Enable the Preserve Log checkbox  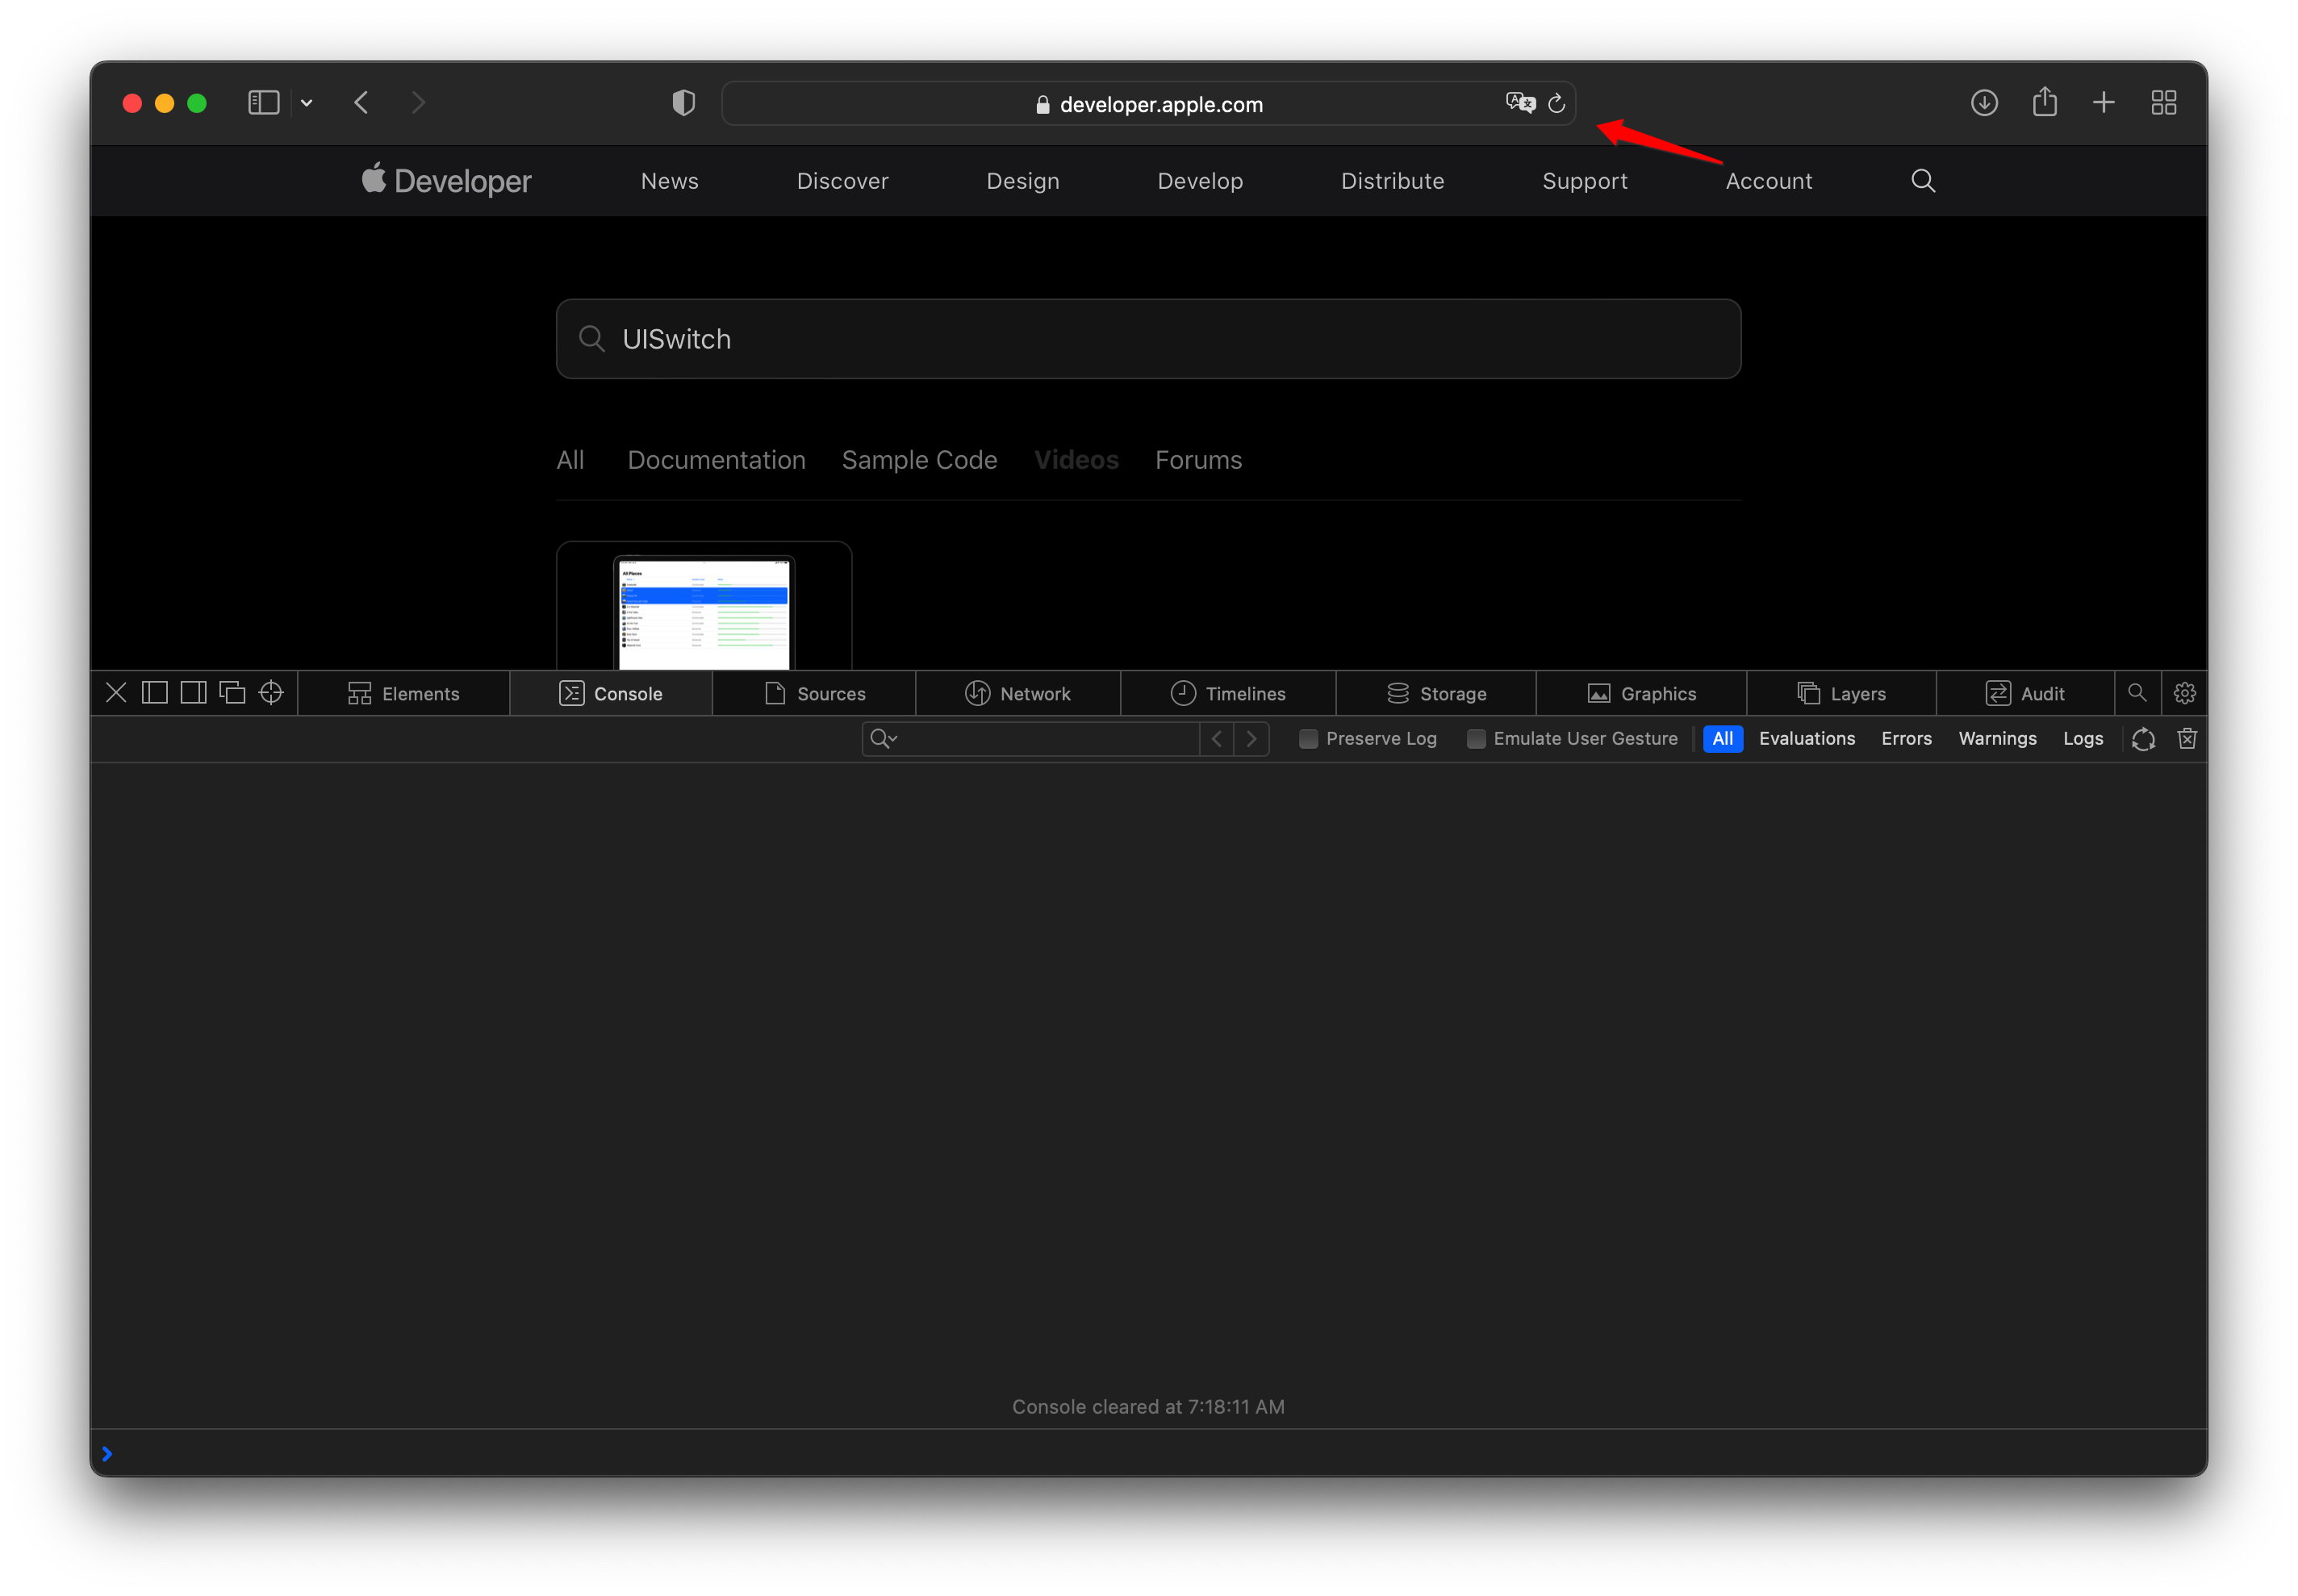tap(1308, 739)
